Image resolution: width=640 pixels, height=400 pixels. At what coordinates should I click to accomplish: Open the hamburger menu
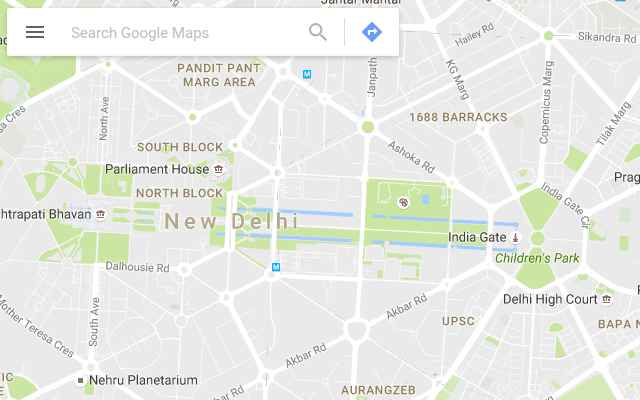35,32
